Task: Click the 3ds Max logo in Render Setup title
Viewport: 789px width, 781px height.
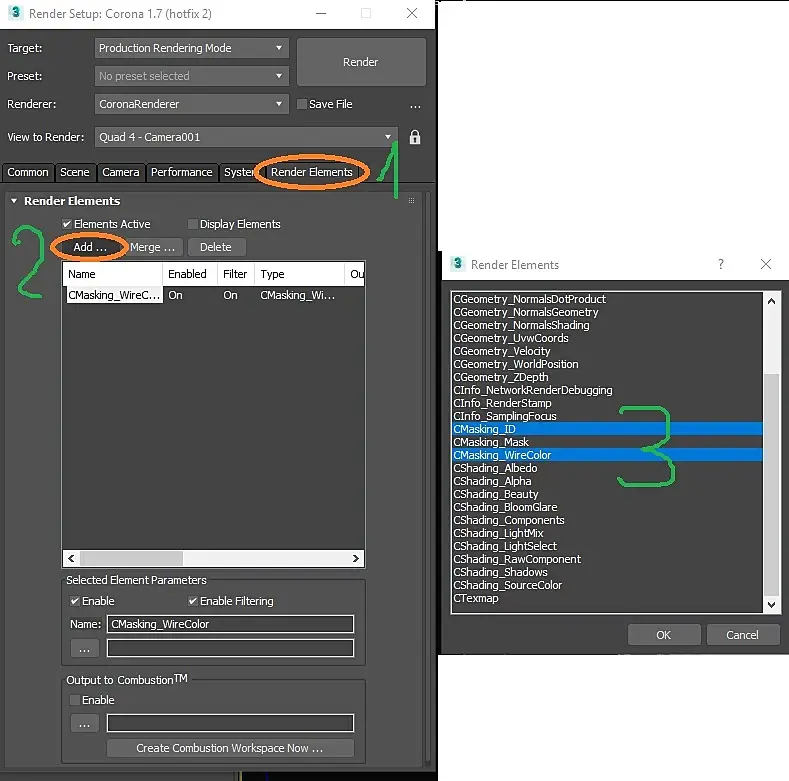Action: [16, 13]
